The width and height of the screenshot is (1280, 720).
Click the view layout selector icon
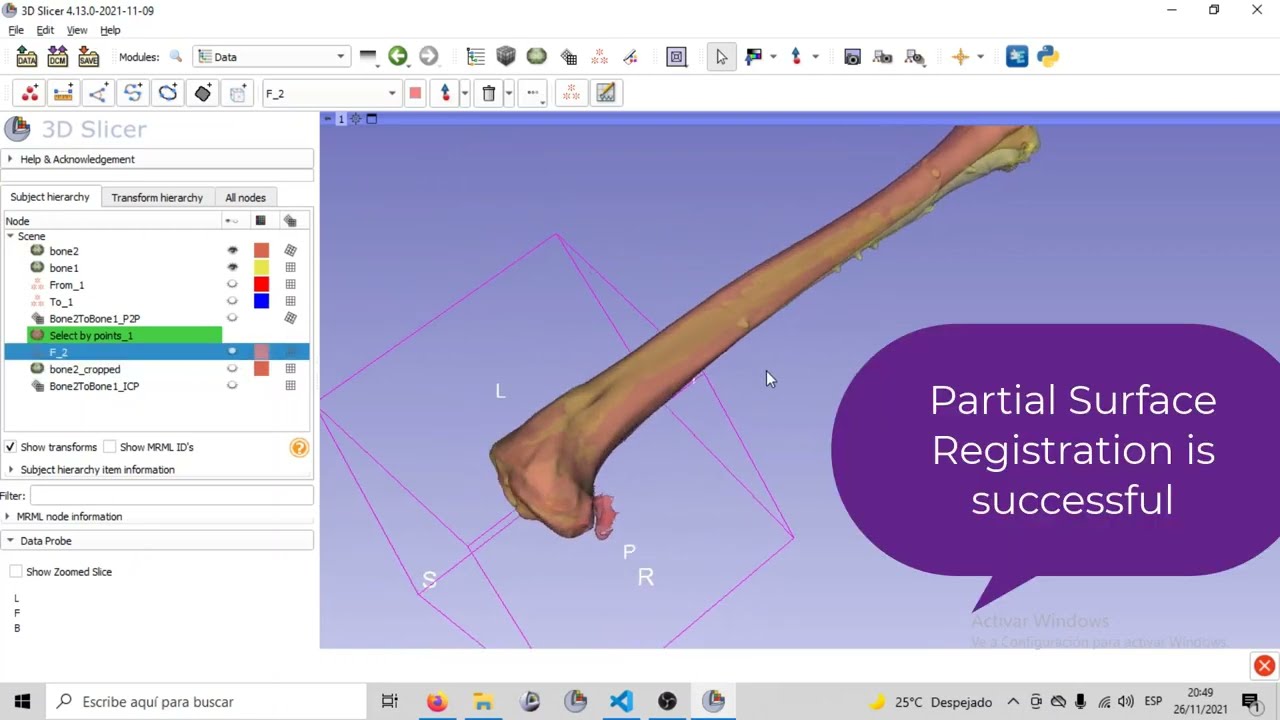tap(677, 57)
